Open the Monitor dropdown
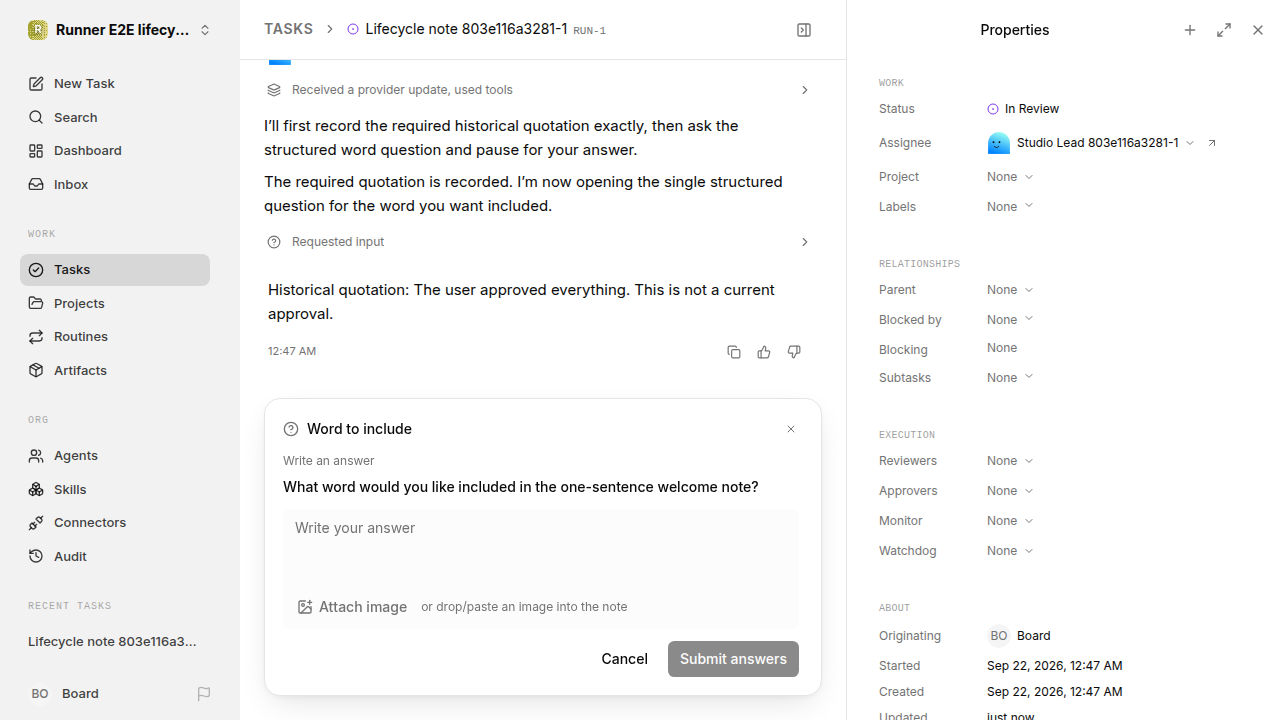This screenshot has height=720, width=1280. 1010,521
